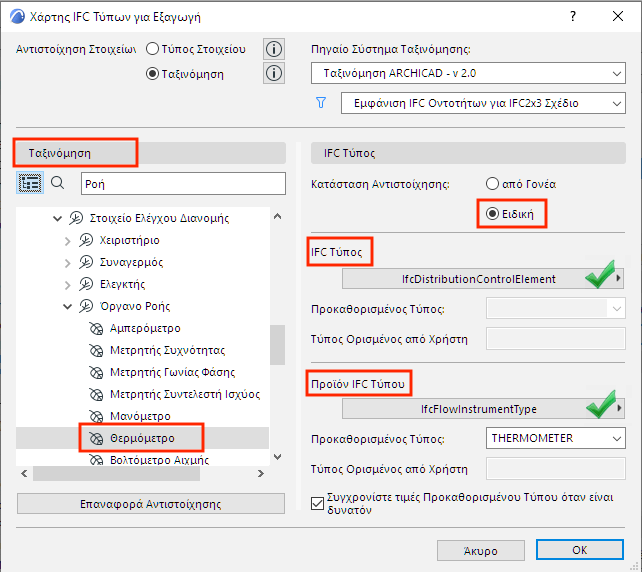Click tree vertical scrollbar up arrow
The height and width of the screenshot is (572, 642).
pos(278,216)
